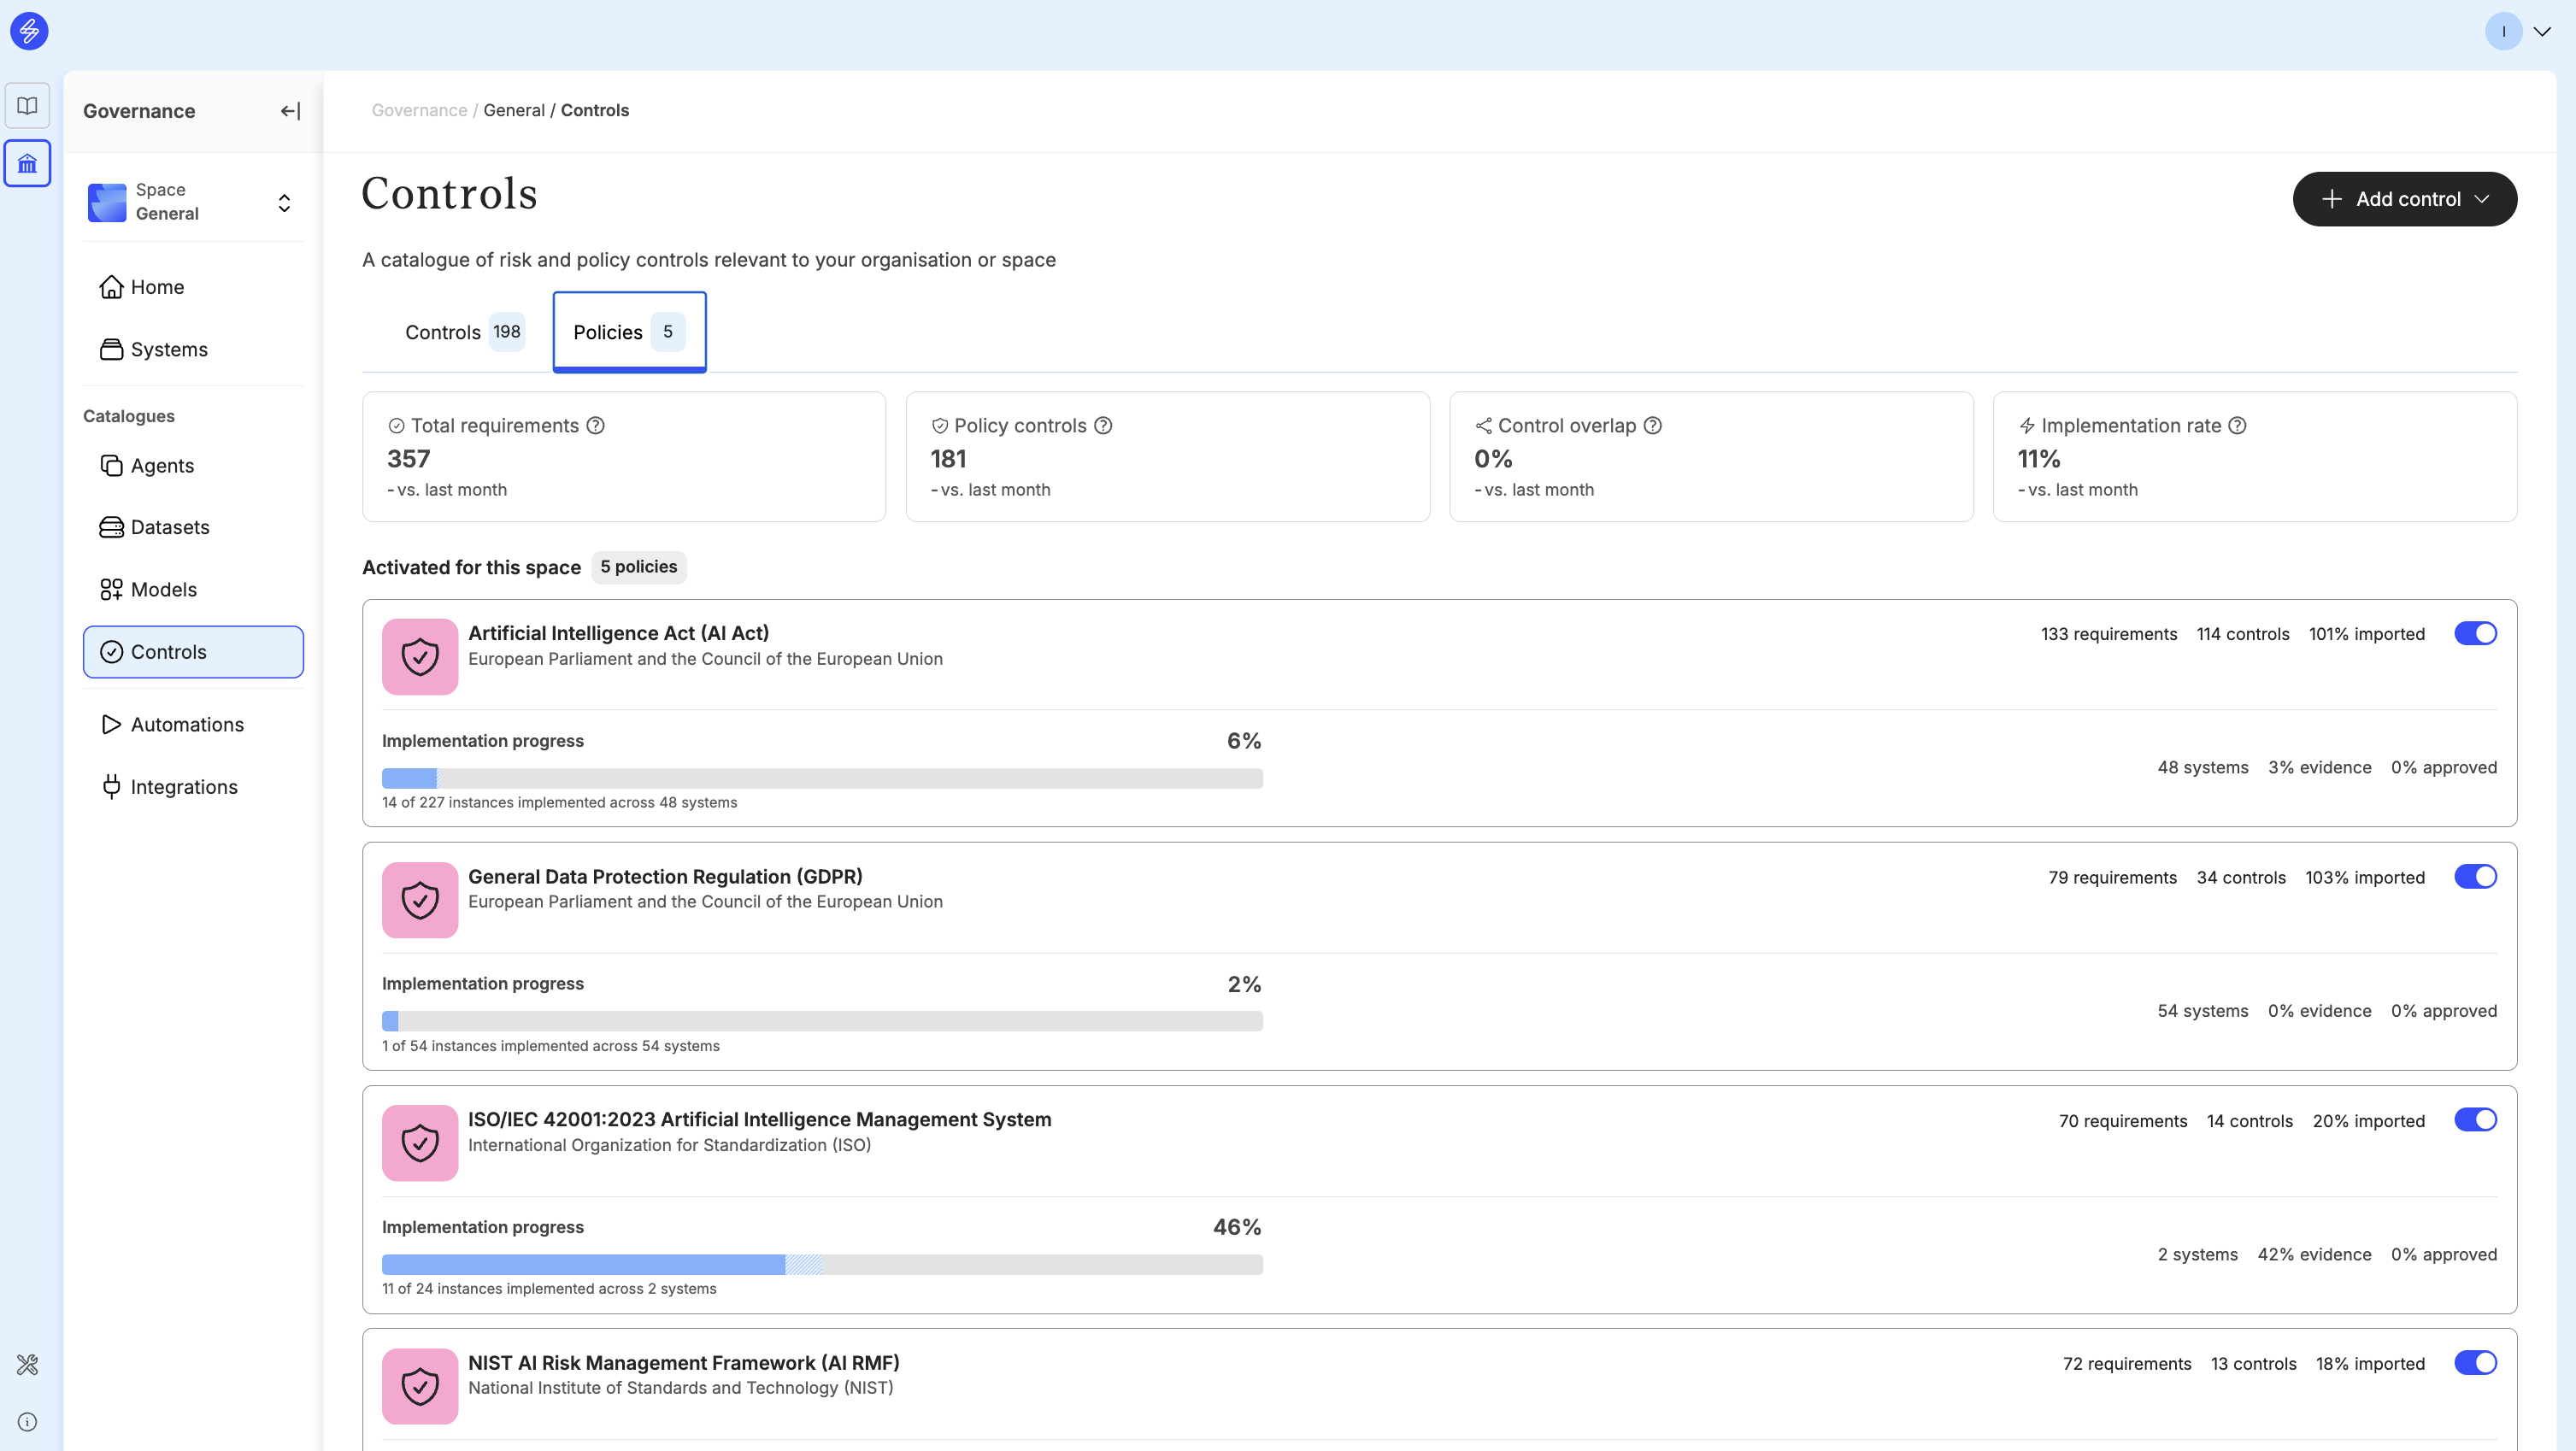
Task: Click the Controls breadcrumb
Action: click(x=595, y=110)
